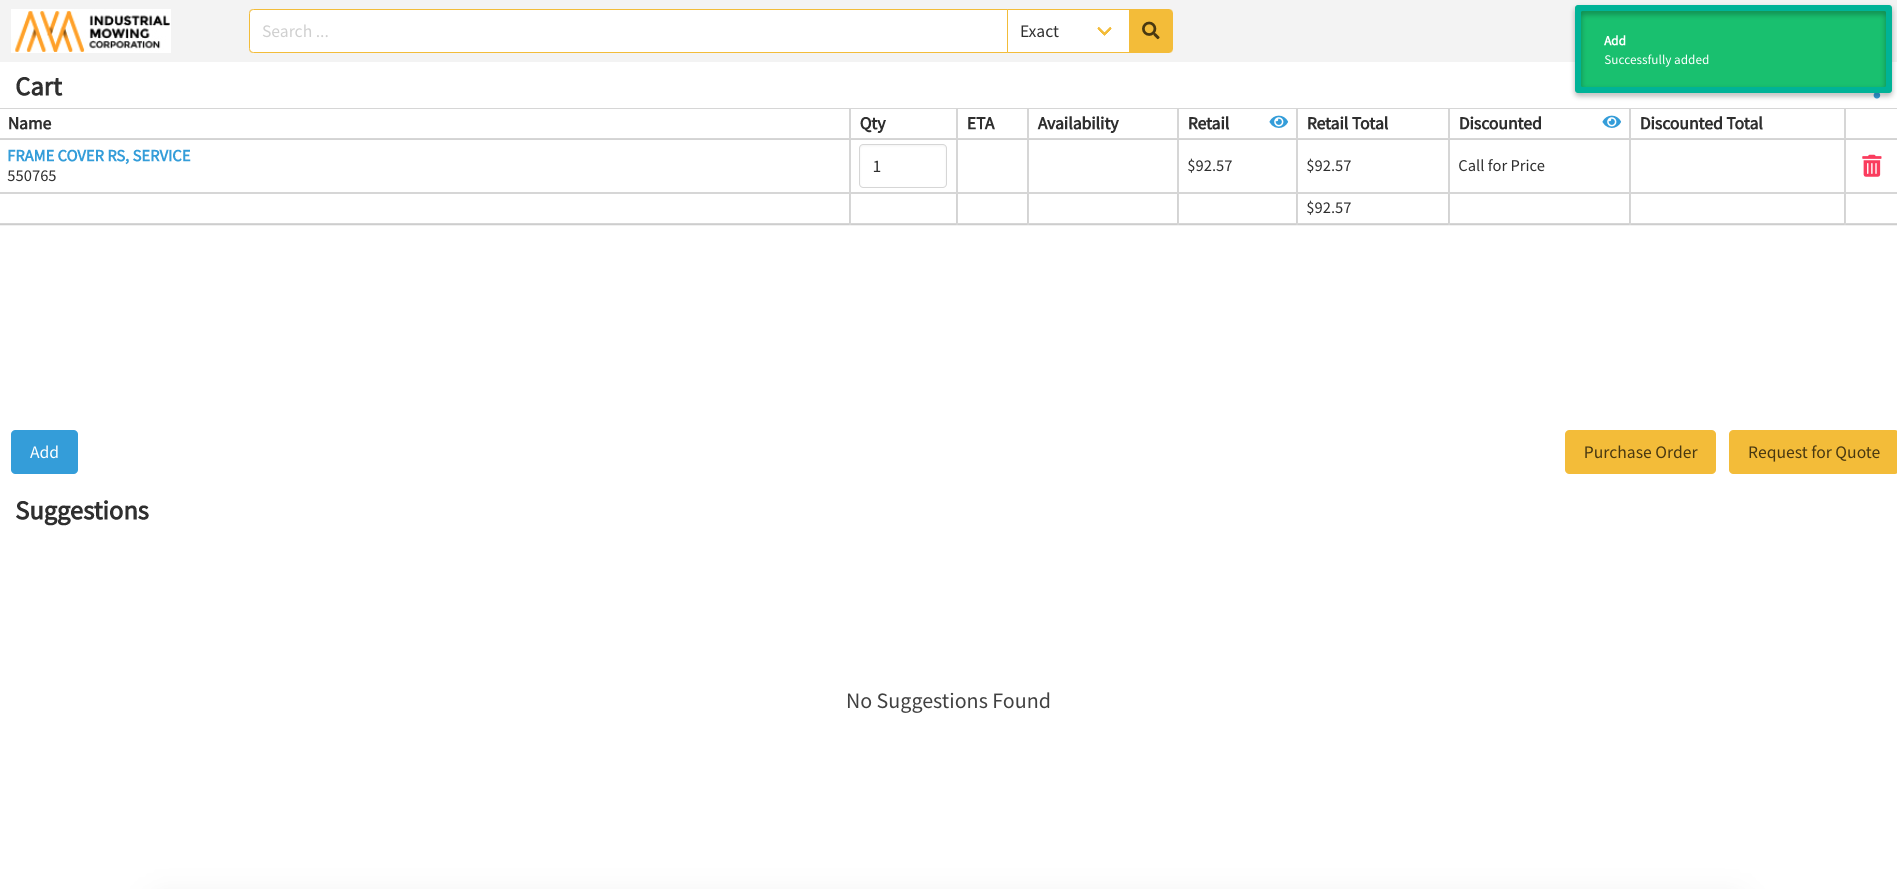The image size is (1897, 889).
Task: Click the Purchase Order button
Action: click(x=1640, y=452)
